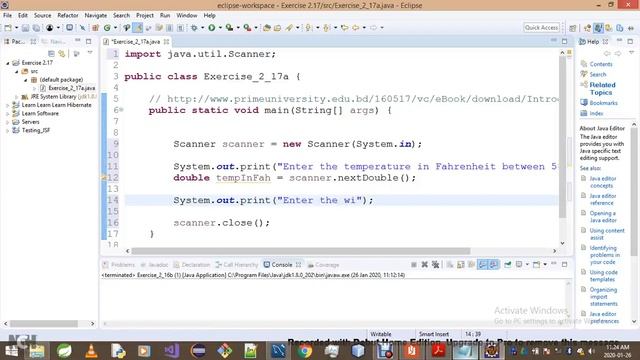Open Visual Studio from taskbar
The width and height of the screenshot is (640, 360).
pos(171,351)
